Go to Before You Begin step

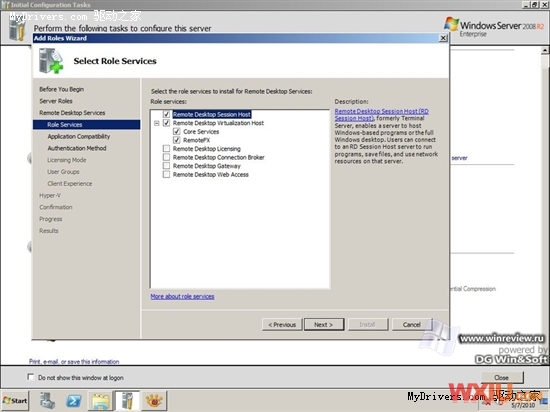click(x=61, y=89)
